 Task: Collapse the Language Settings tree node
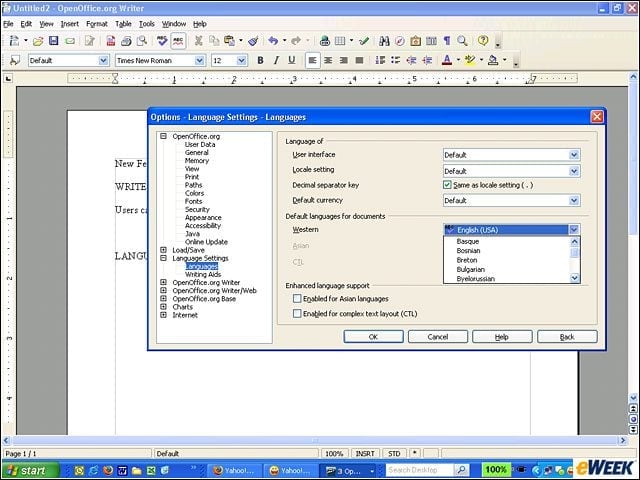click(163, 258)
